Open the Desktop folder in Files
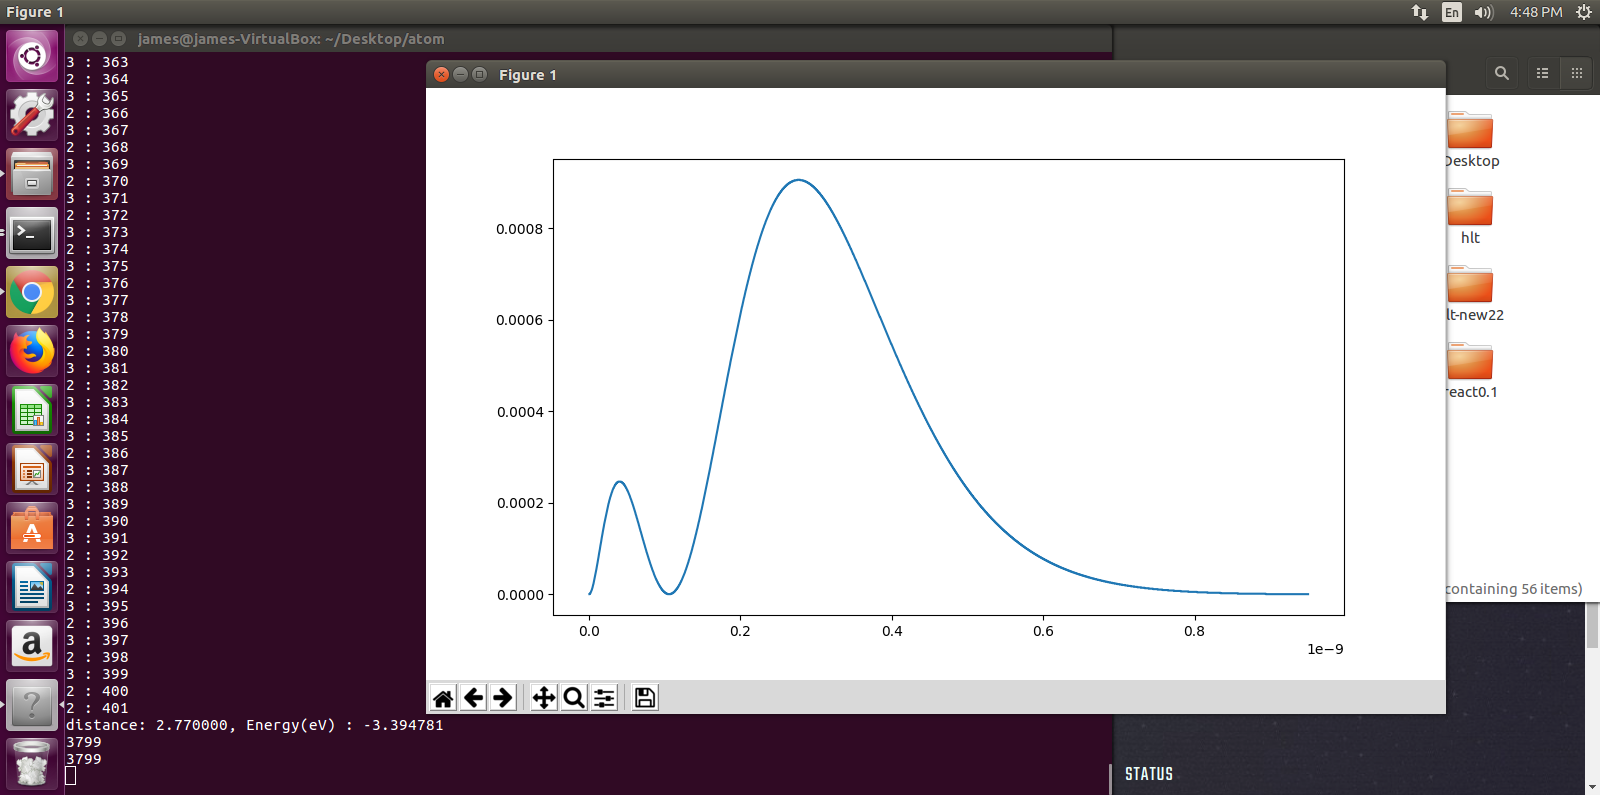This screenshot has height=795, width=1600. tap(1470, 140)
